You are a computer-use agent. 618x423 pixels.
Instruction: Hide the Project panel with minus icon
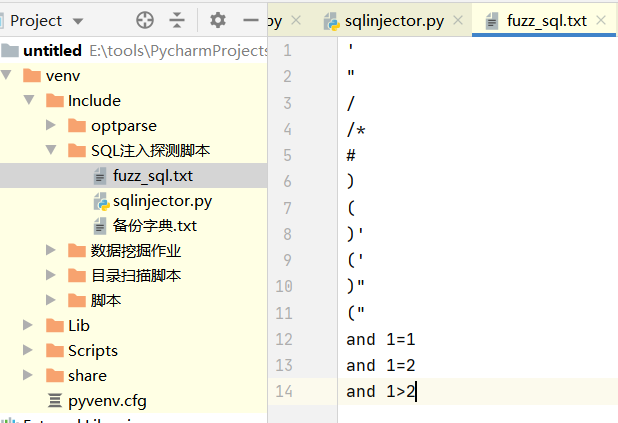click(251, 20)
